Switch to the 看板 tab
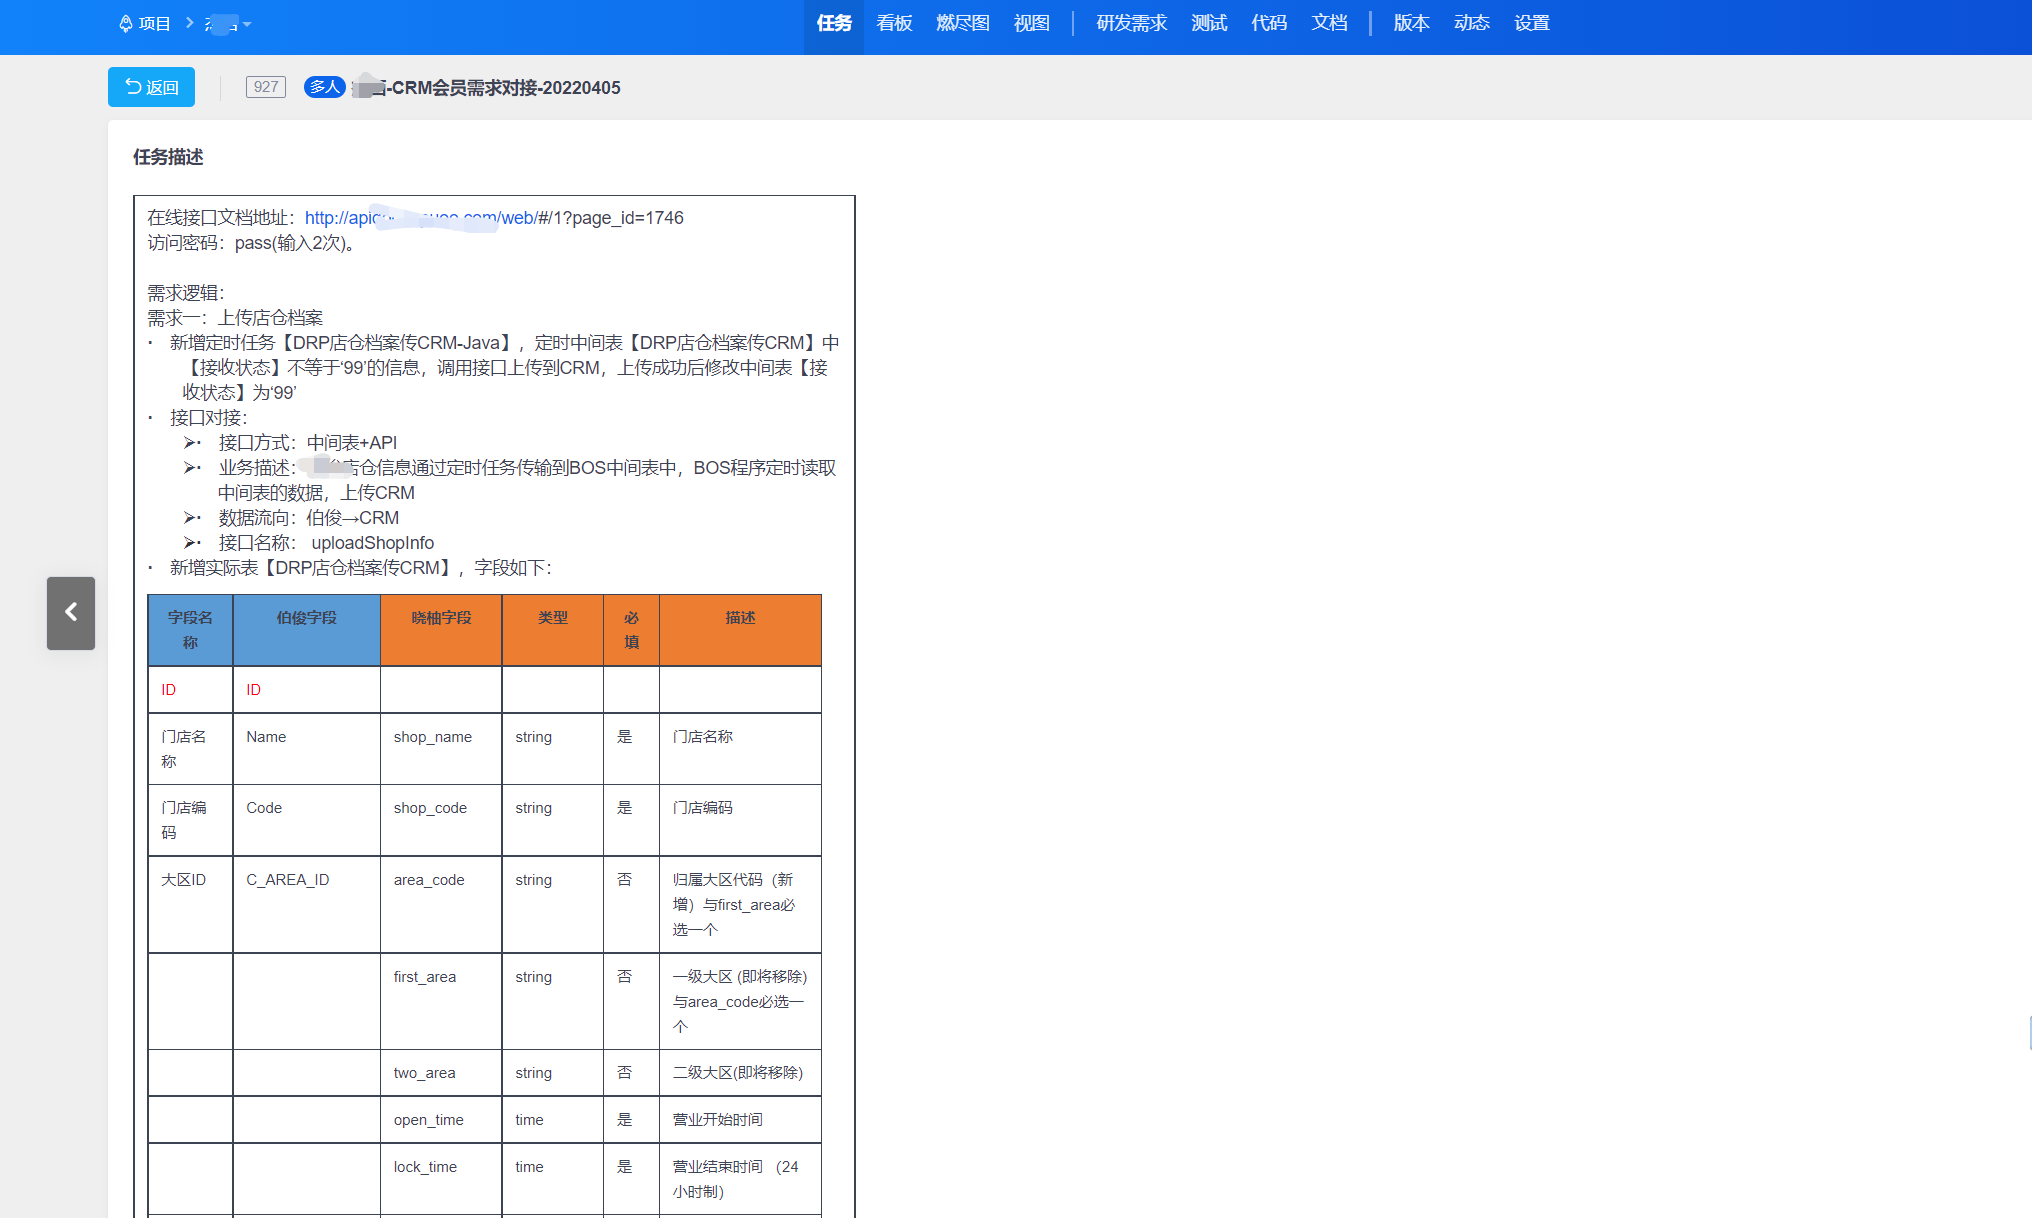 click(x=894, y=23)
